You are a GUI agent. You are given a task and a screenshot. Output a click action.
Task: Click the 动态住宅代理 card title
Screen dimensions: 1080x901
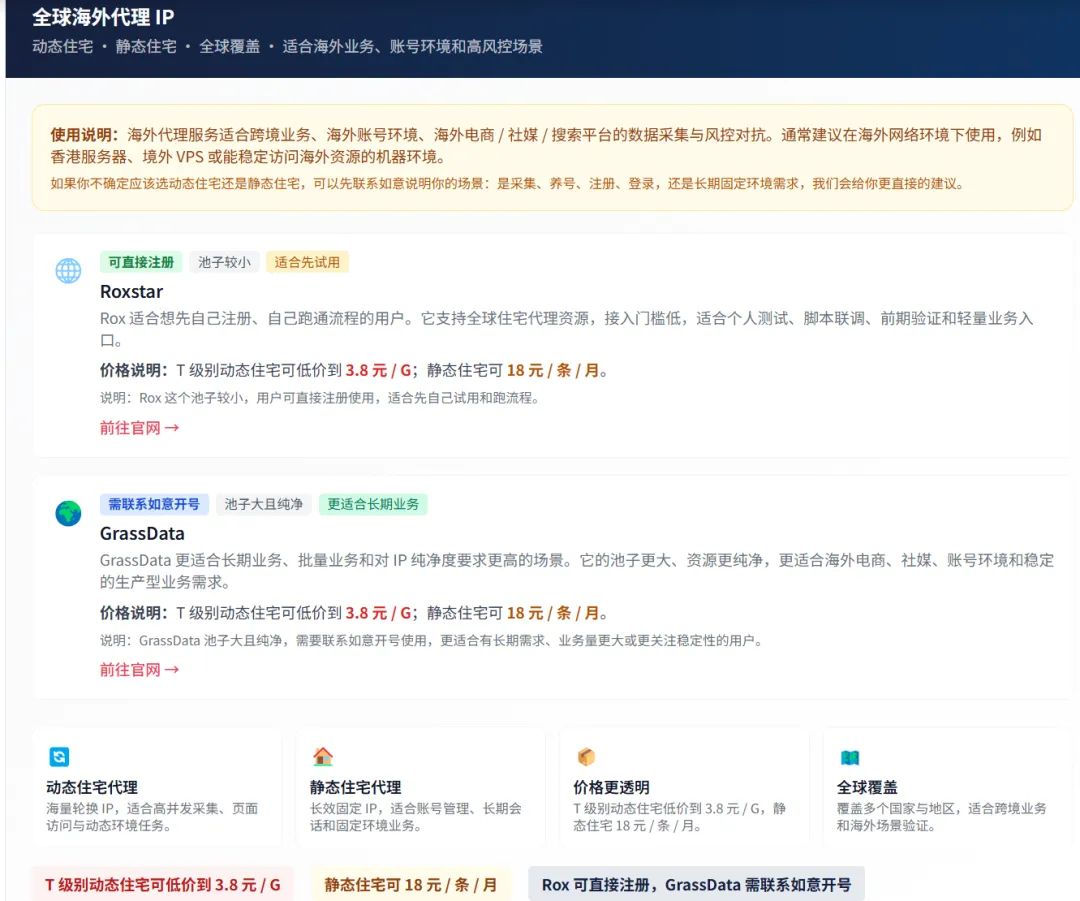[x=92, y=787]
